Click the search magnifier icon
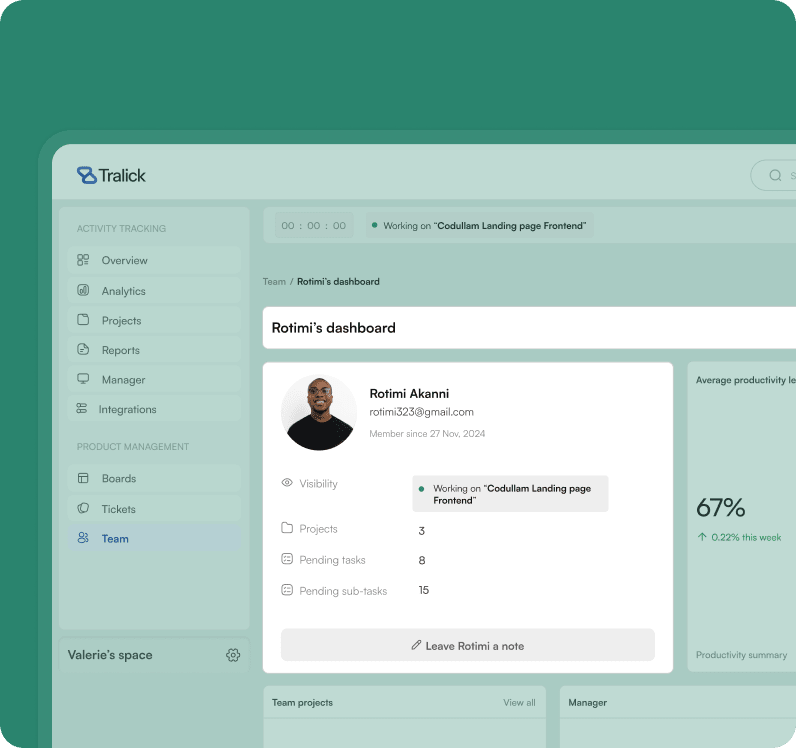 775,176
